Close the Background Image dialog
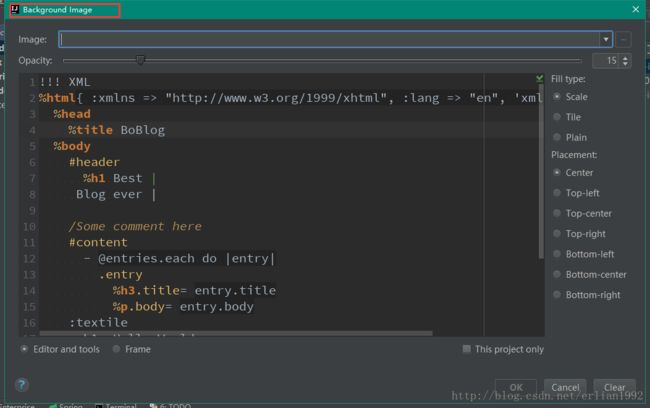This screenshot has height=408, width=650. tap(635, 9)
